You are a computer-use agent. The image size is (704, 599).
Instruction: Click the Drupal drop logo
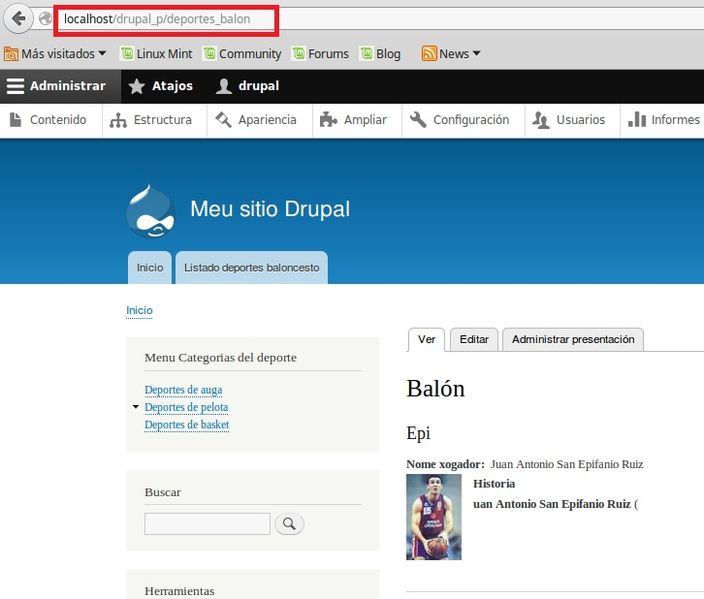pyautogui.click(x=151, y=211)
